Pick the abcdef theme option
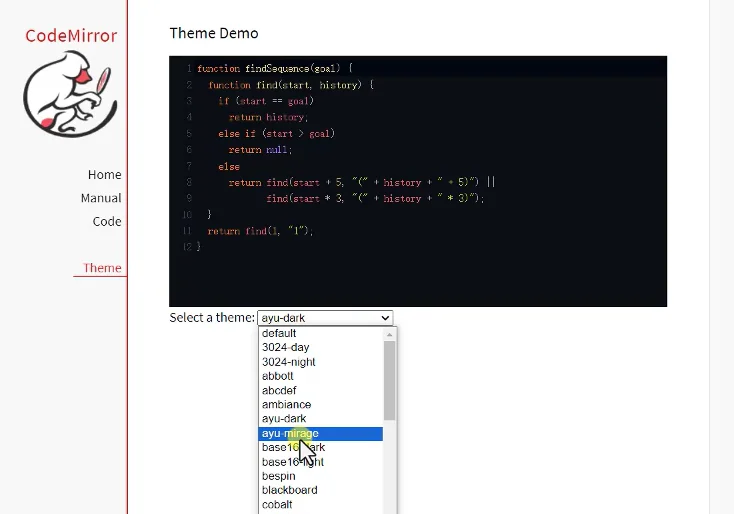 pos(321,390)
